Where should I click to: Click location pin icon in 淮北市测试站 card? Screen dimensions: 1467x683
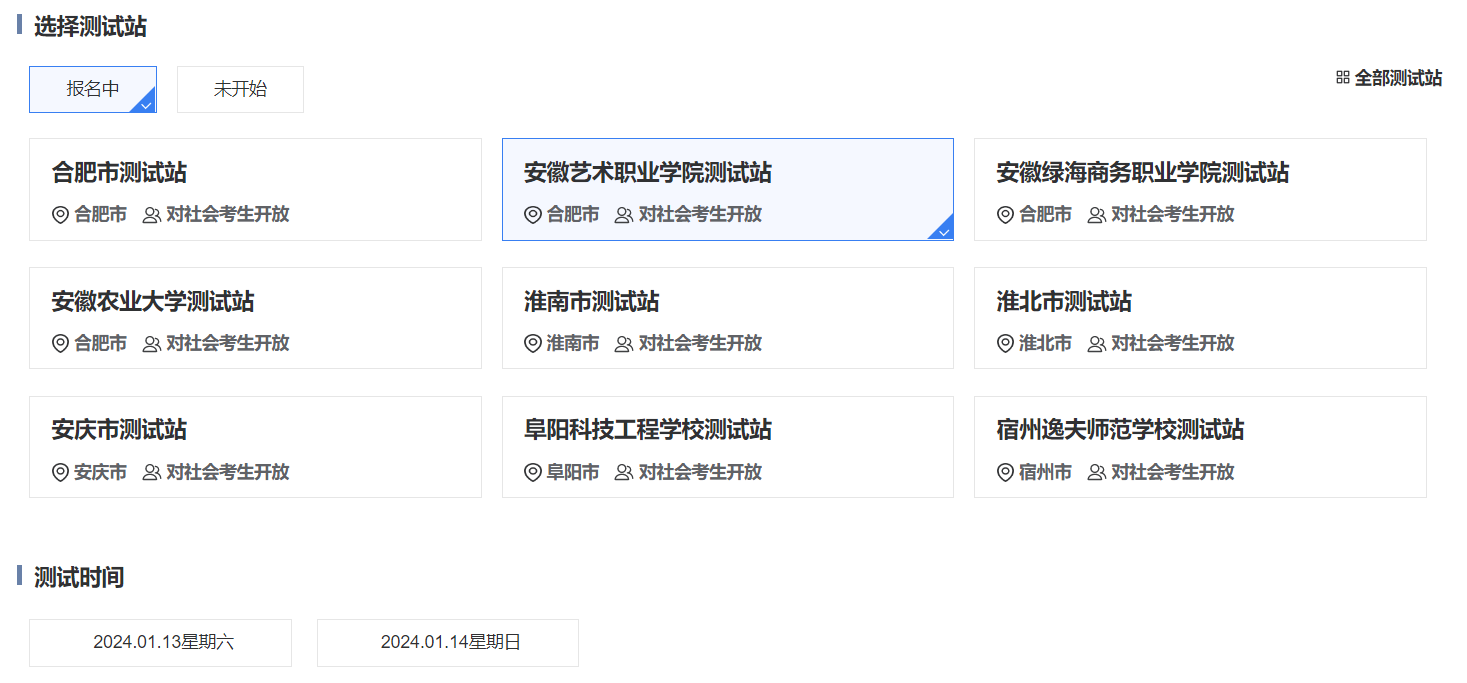[x=1005, y=343]
